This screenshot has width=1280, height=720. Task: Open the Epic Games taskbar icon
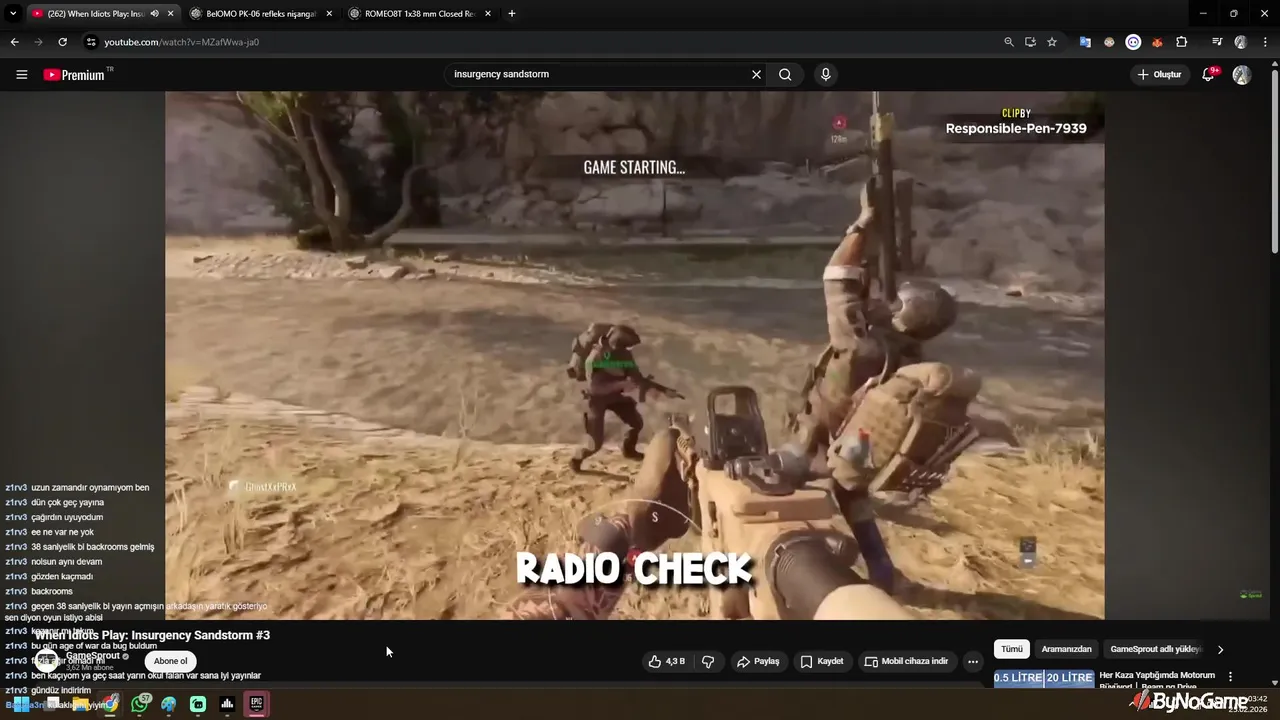257,704
